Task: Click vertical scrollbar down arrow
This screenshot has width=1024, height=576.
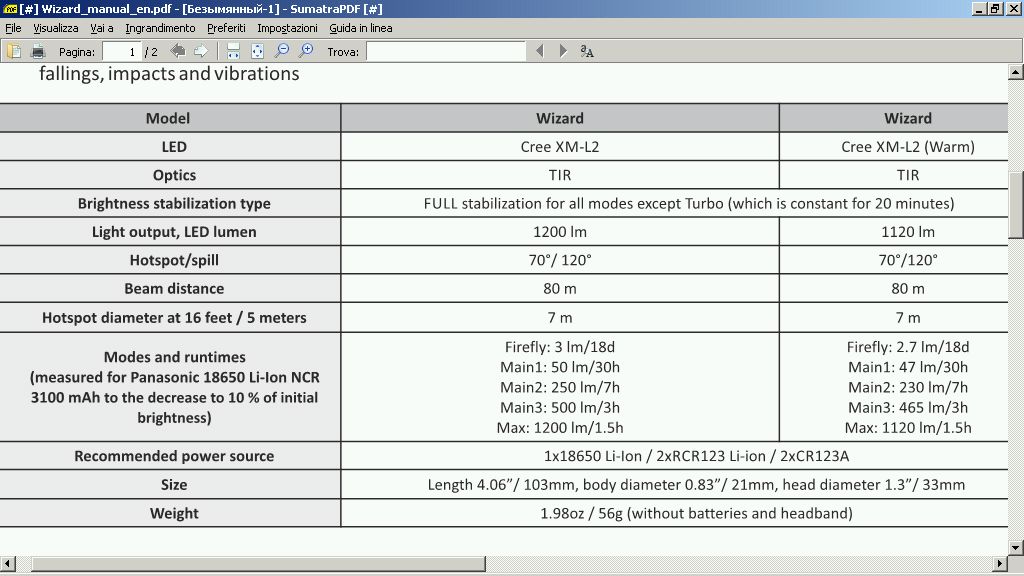Action: tap(1016, 547)
